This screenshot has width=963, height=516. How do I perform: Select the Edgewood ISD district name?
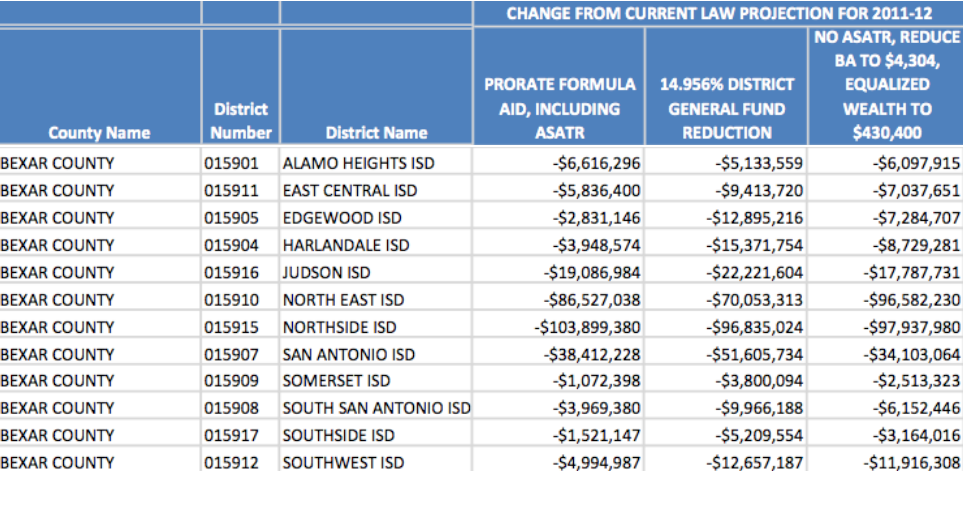coord(342,218)
